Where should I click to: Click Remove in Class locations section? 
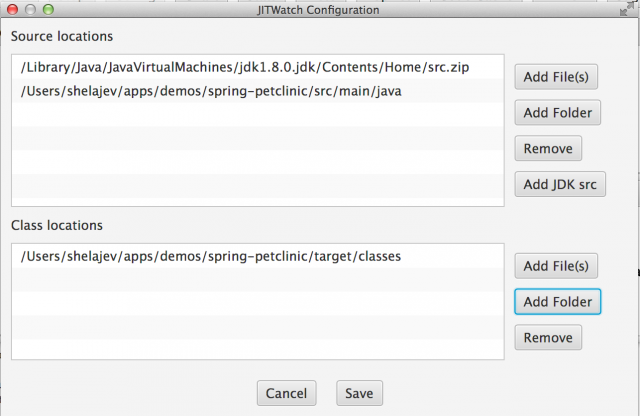pos(548,338)
